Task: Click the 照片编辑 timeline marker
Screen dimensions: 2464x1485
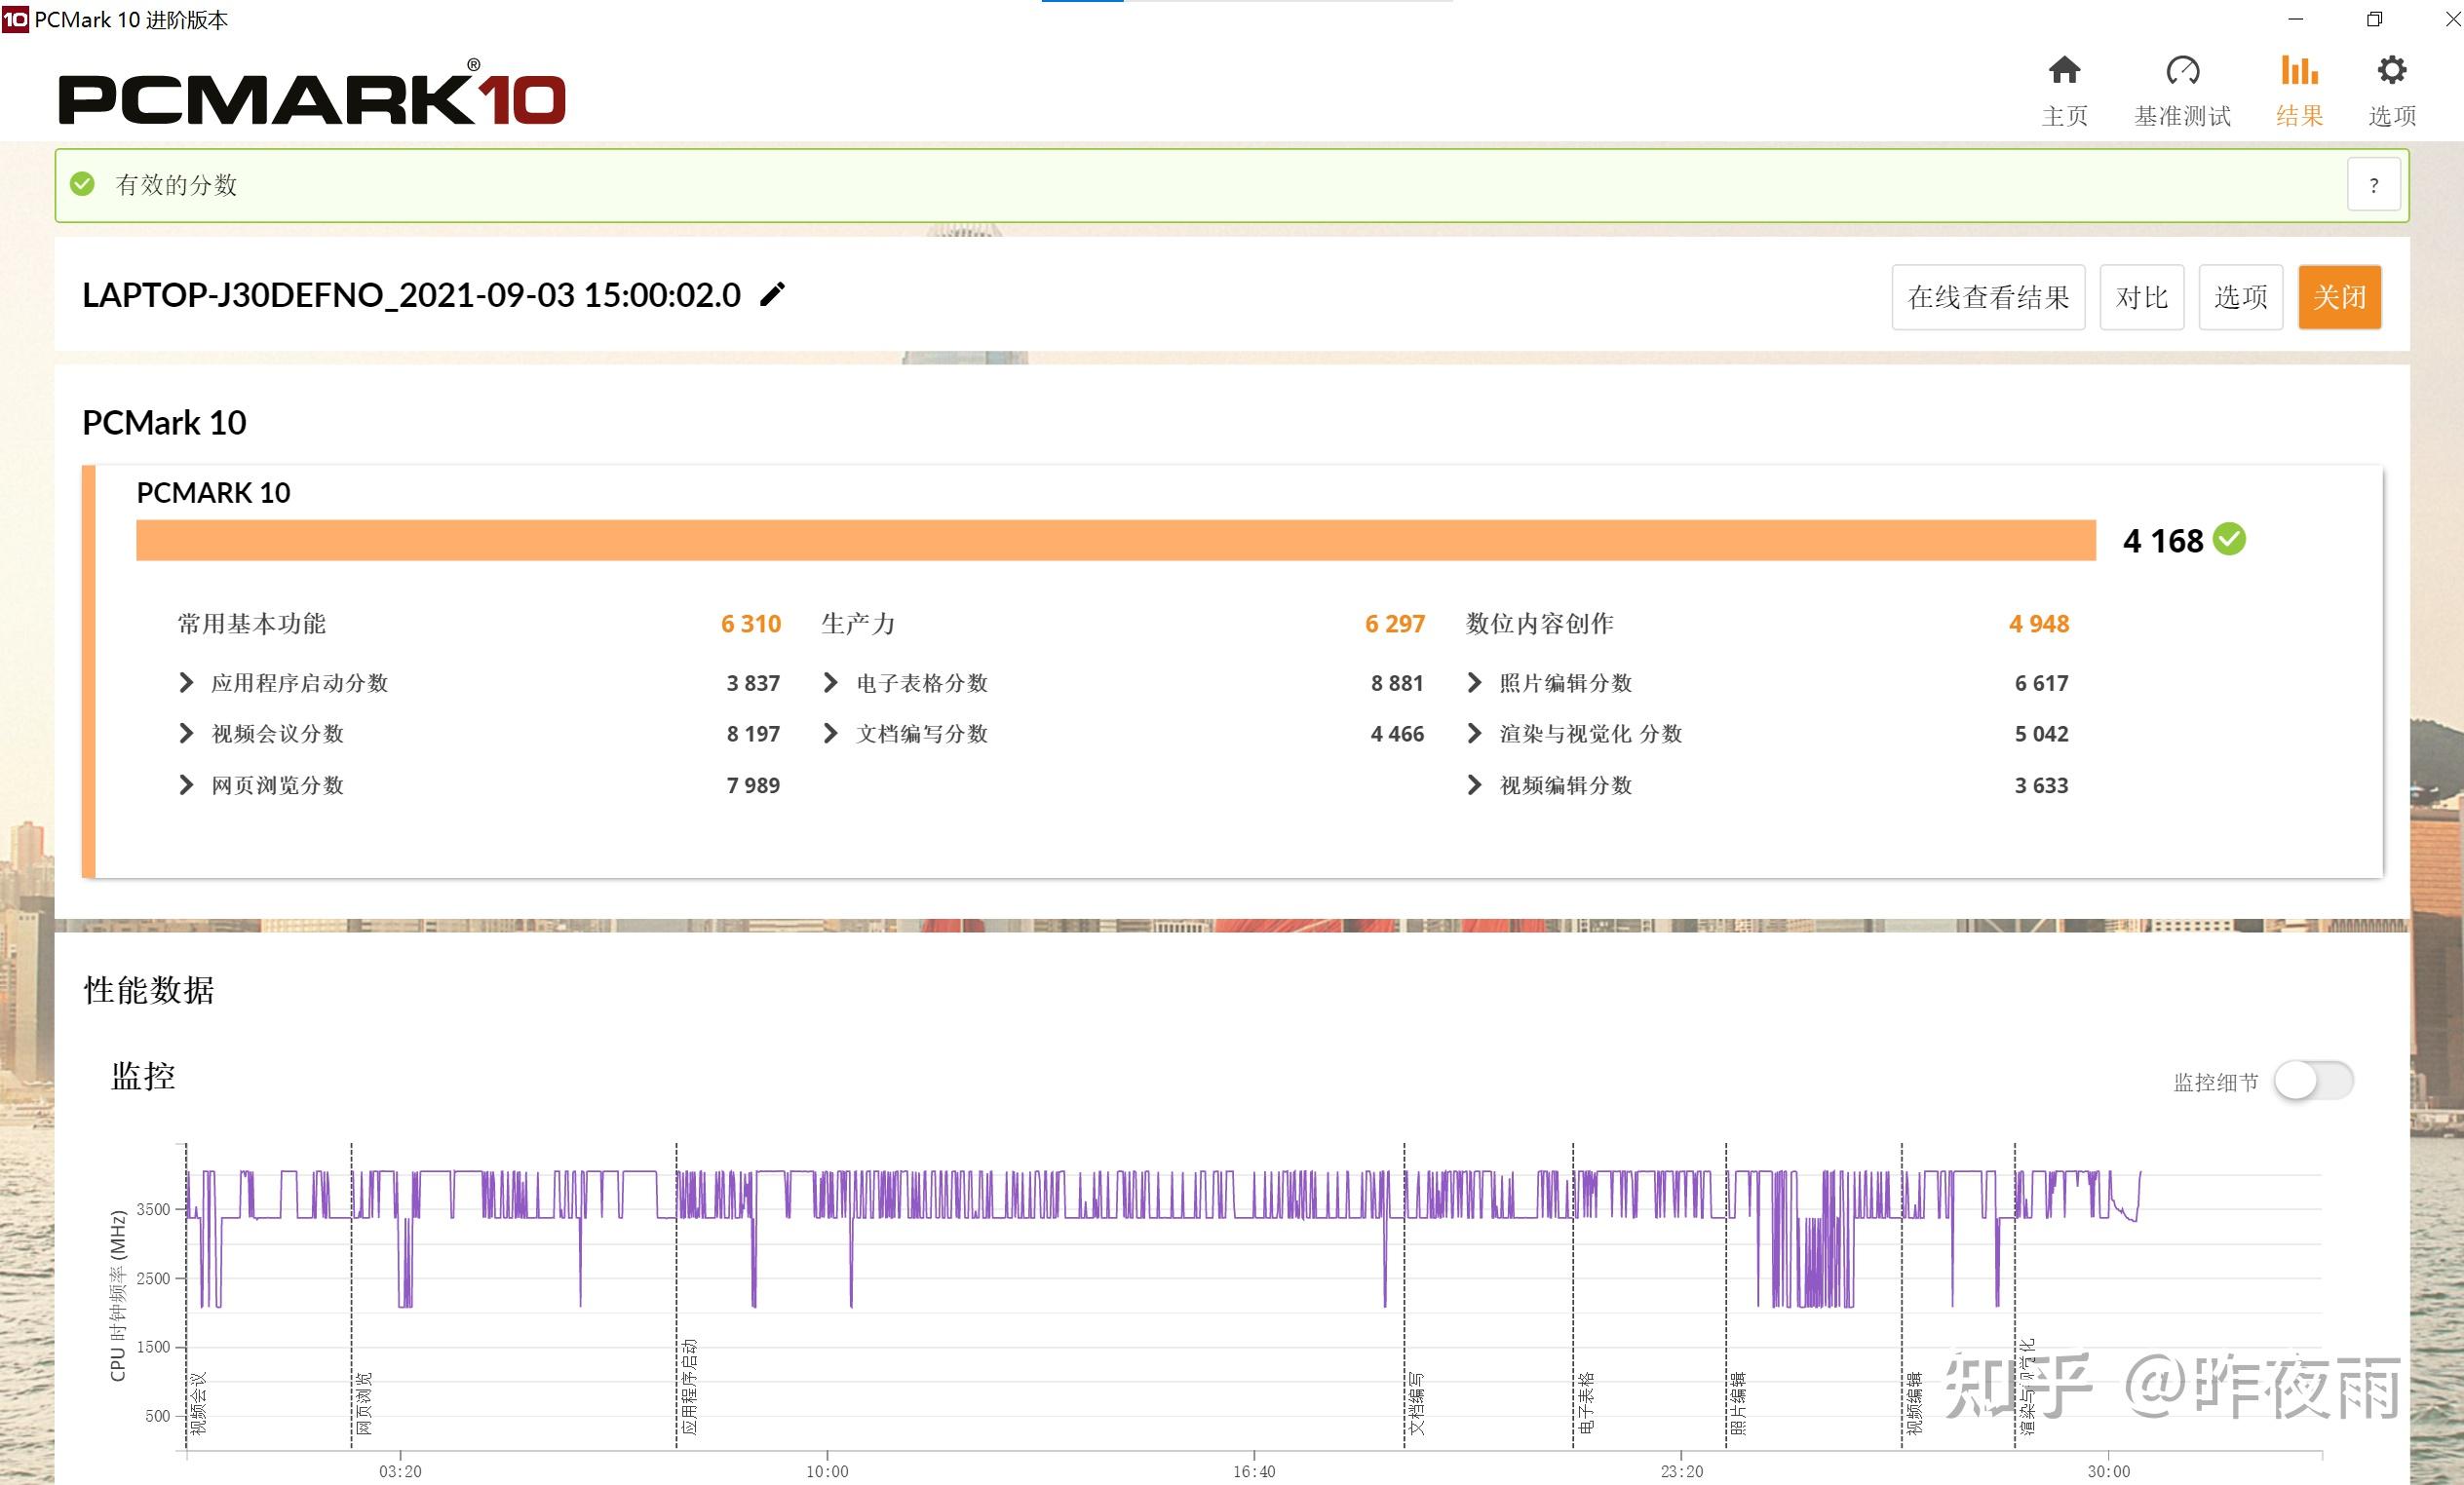Action: (x=1738, y=1403)
